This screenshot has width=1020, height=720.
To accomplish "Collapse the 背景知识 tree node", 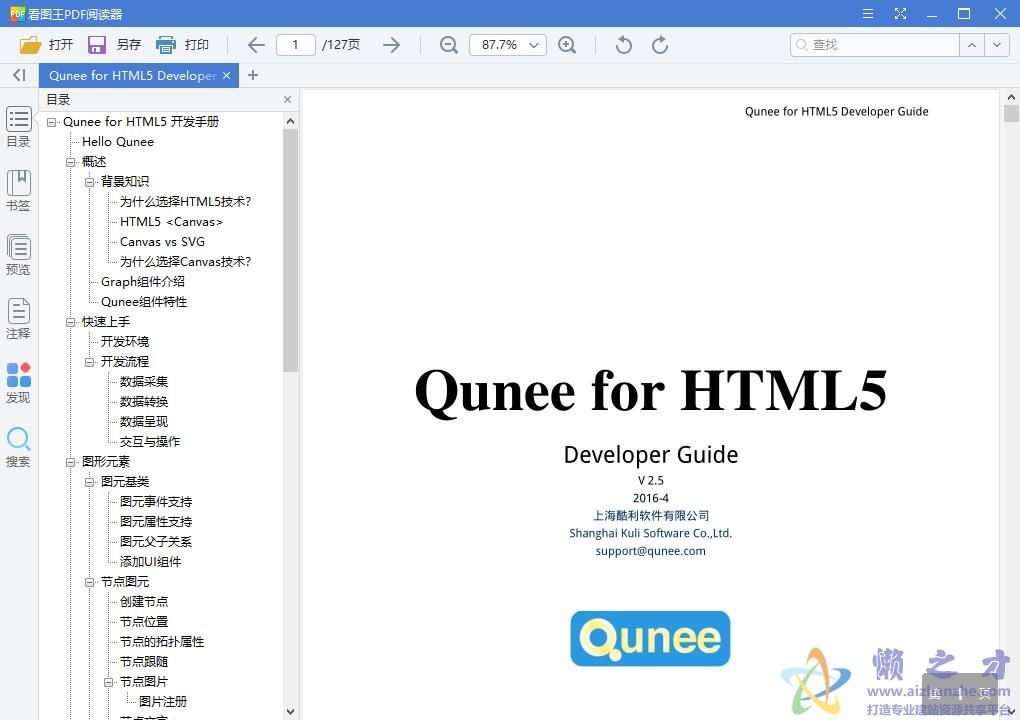I will [89, 181].
